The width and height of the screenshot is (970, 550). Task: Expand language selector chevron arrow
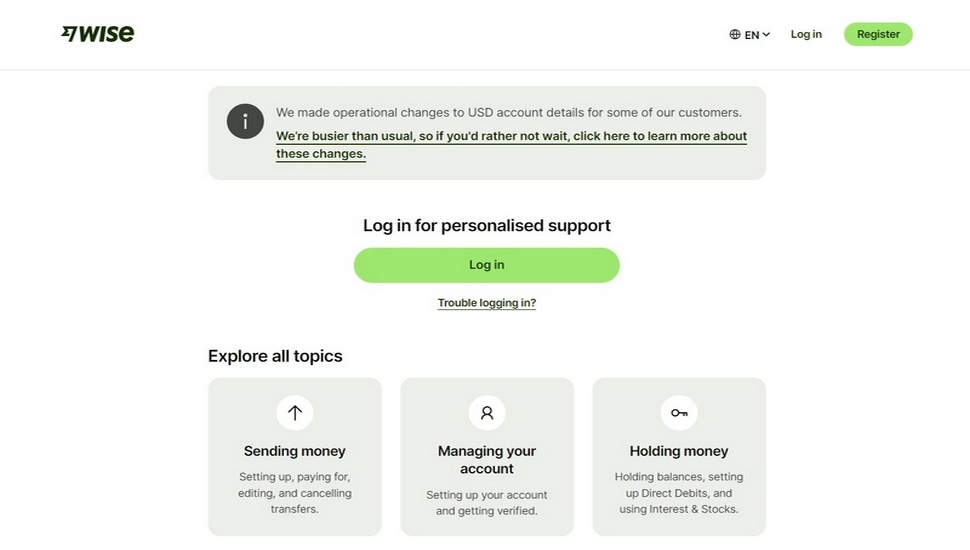click(x=766, y=34)
